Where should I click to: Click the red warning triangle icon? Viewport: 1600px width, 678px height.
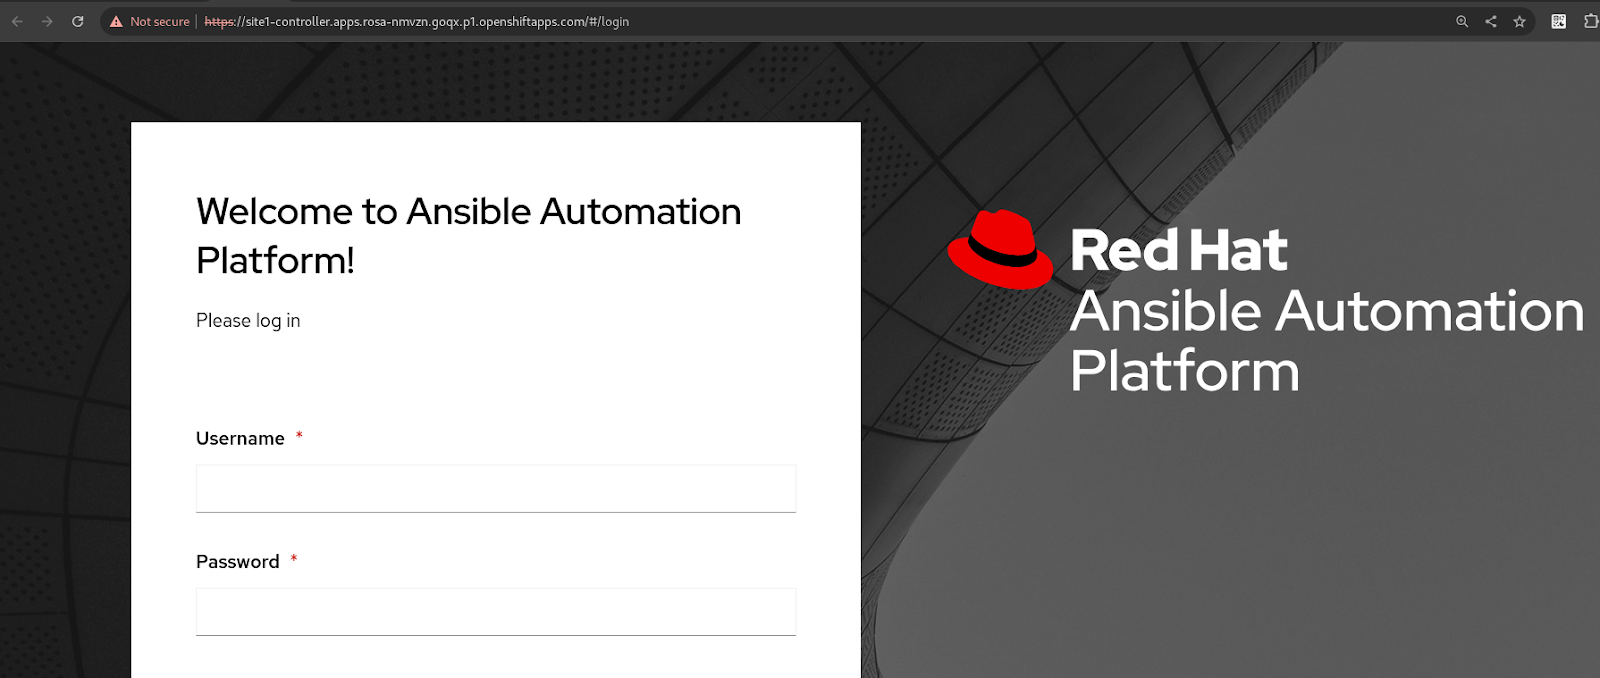pos(116,21)
